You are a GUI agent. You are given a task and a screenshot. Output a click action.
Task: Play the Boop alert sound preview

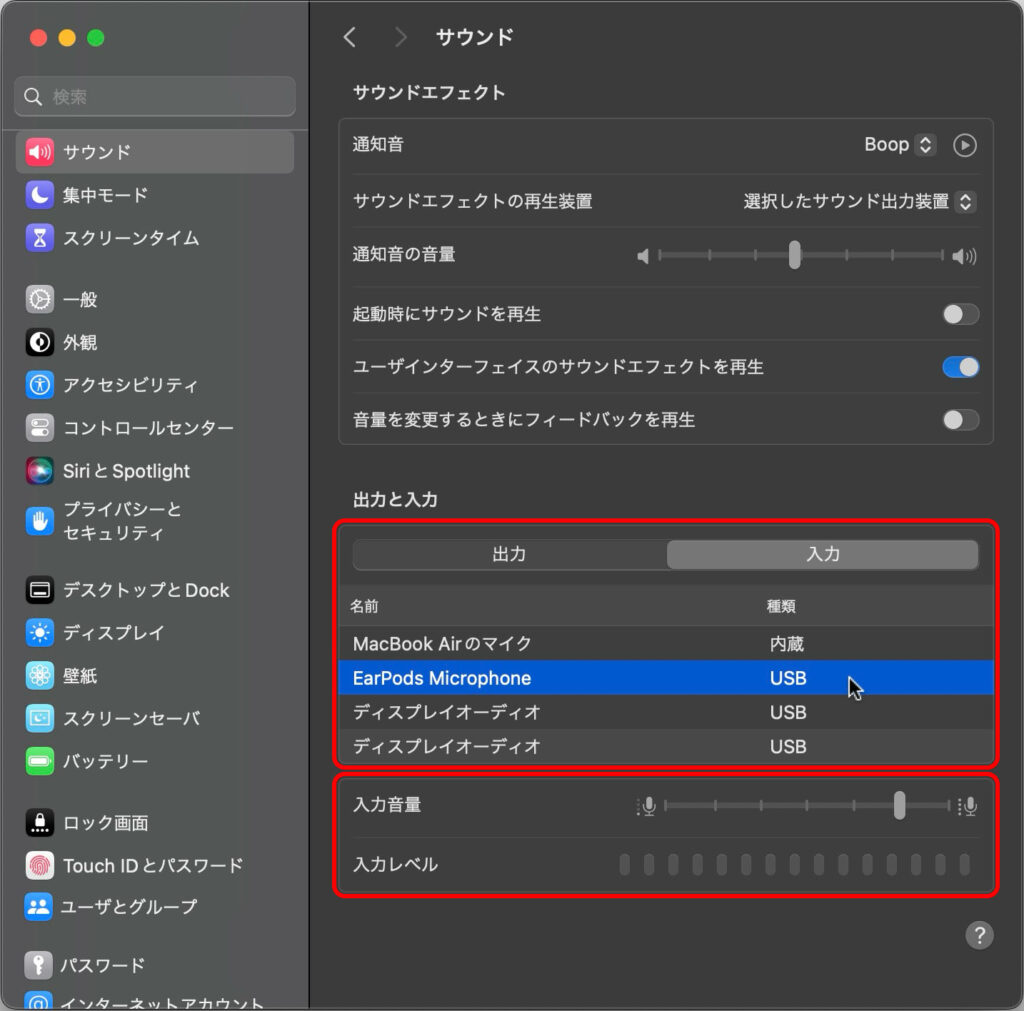click(965, 145)
